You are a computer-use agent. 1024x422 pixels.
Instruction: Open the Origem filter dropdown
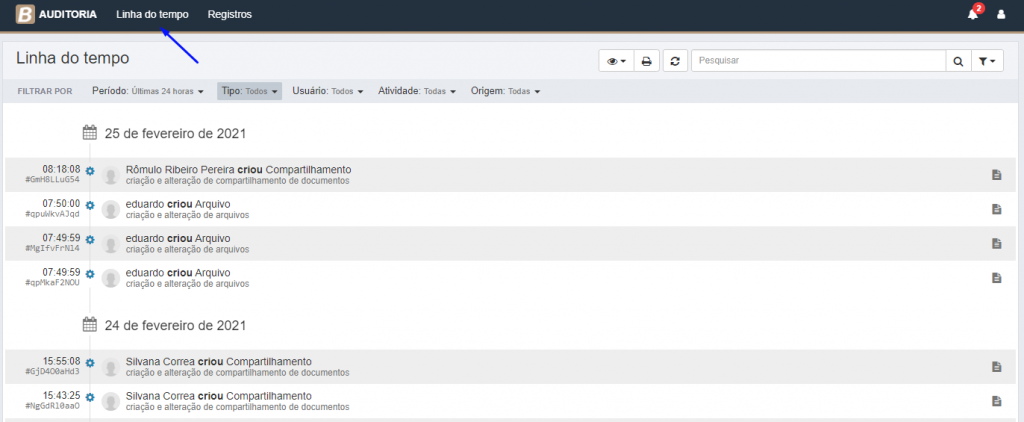click(505, 91)
